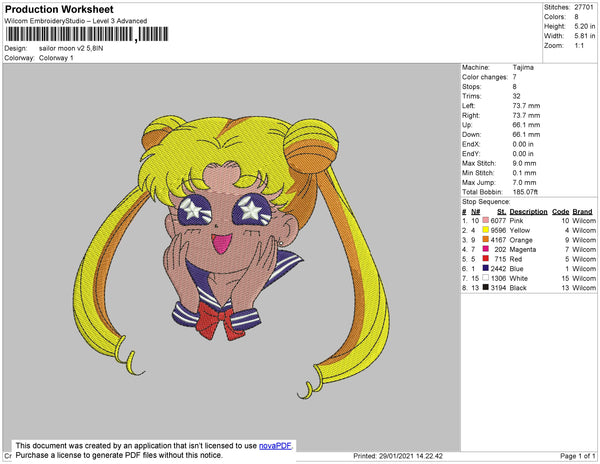Click the Total Bobbin value 185.07ft

(525, 192)
